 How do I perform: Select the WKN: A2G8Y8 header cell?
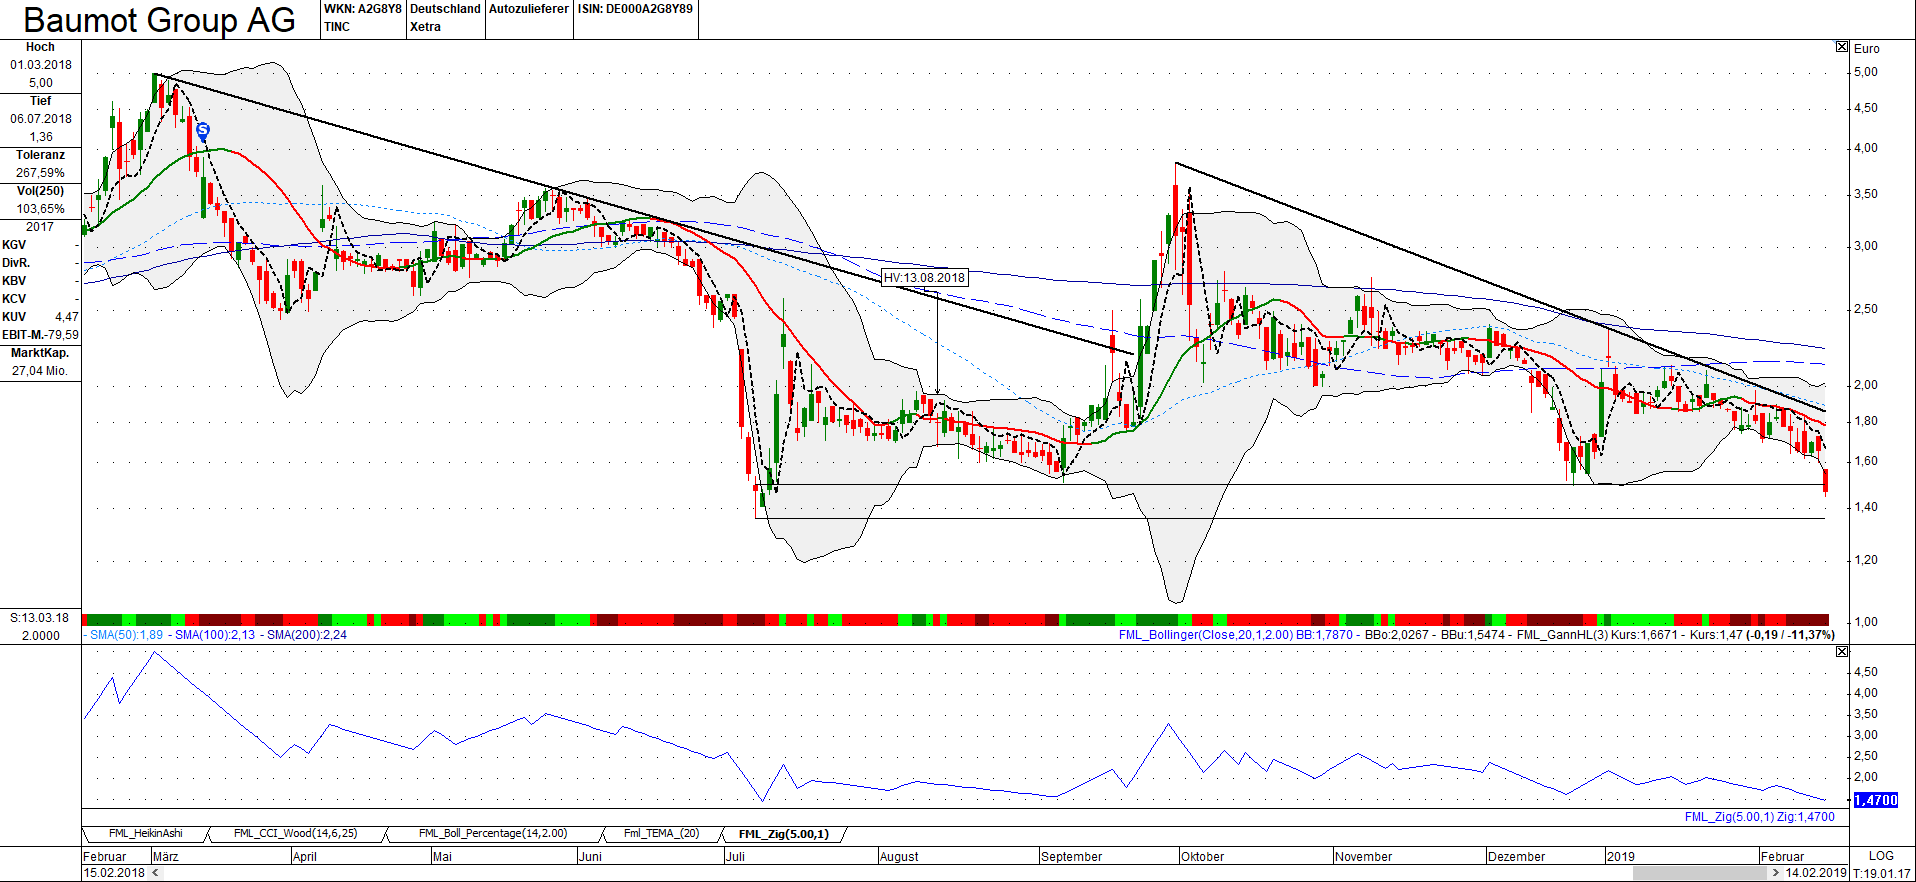[362, 18]
